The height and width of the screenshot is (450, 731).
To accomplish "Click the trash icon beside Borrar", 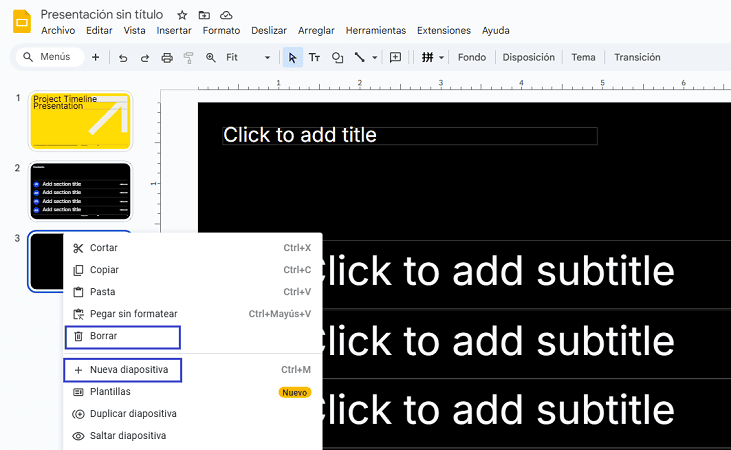I will coord(78,336).
